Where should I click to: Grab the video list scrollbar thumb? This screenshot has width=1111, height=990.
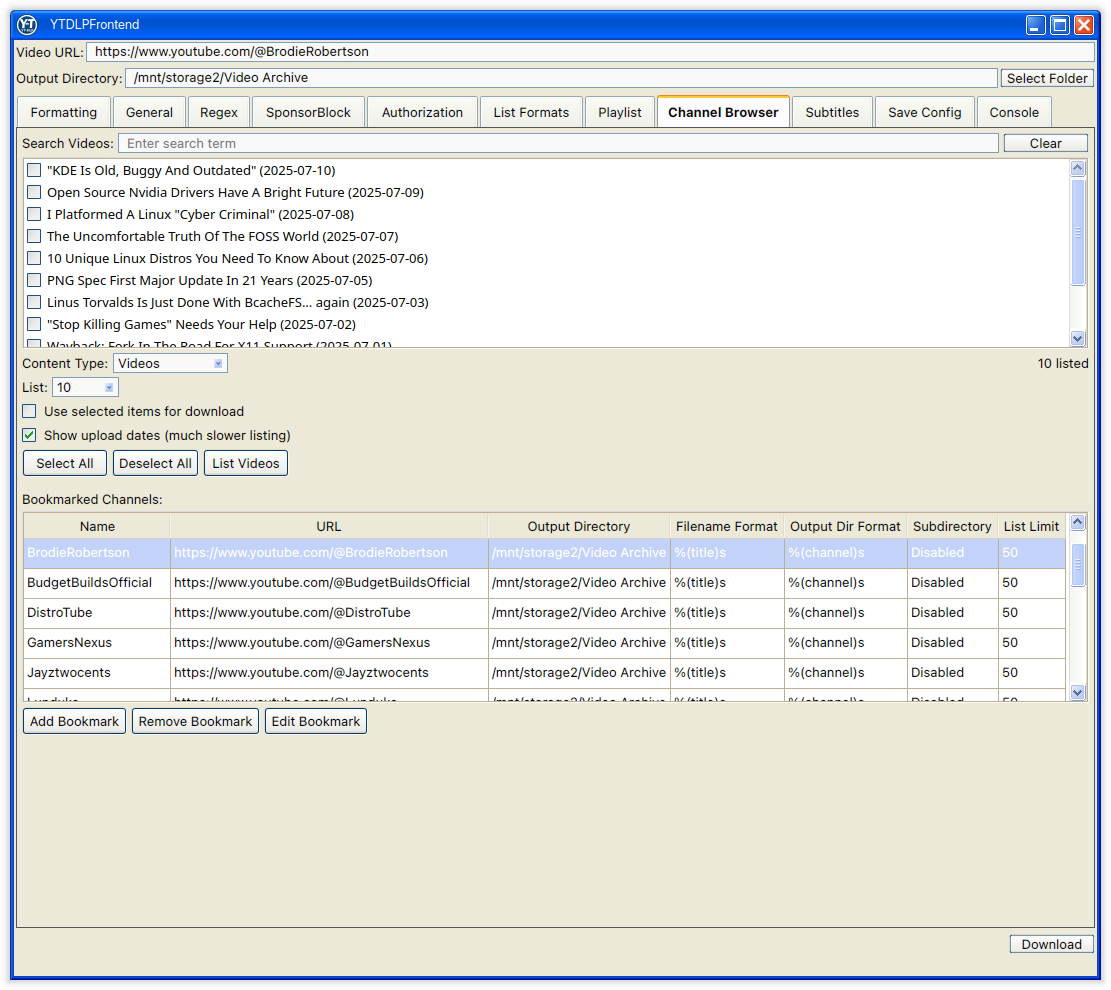point(1078,232)
